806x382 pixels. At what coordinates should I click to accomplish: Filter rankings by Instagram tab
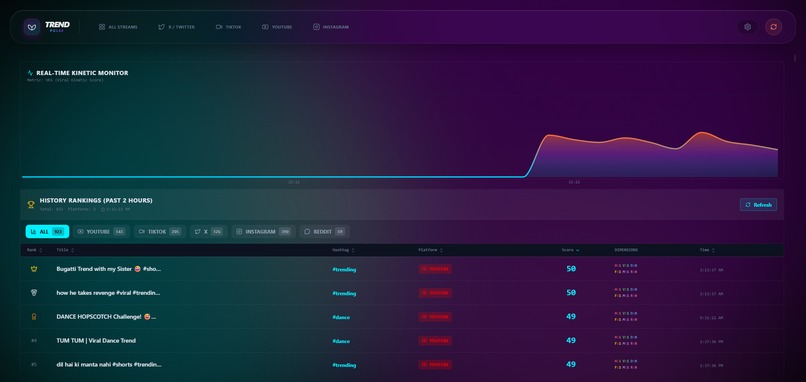tap(263, 231)
